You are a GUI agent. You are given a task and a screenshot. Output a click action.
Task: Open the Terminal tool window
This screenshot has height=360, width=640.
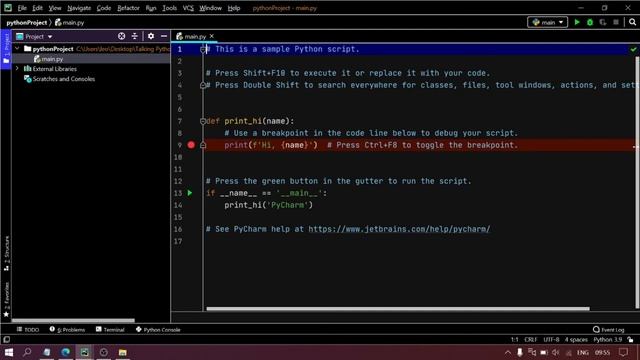pyautogui.click(x=110, y=329)
